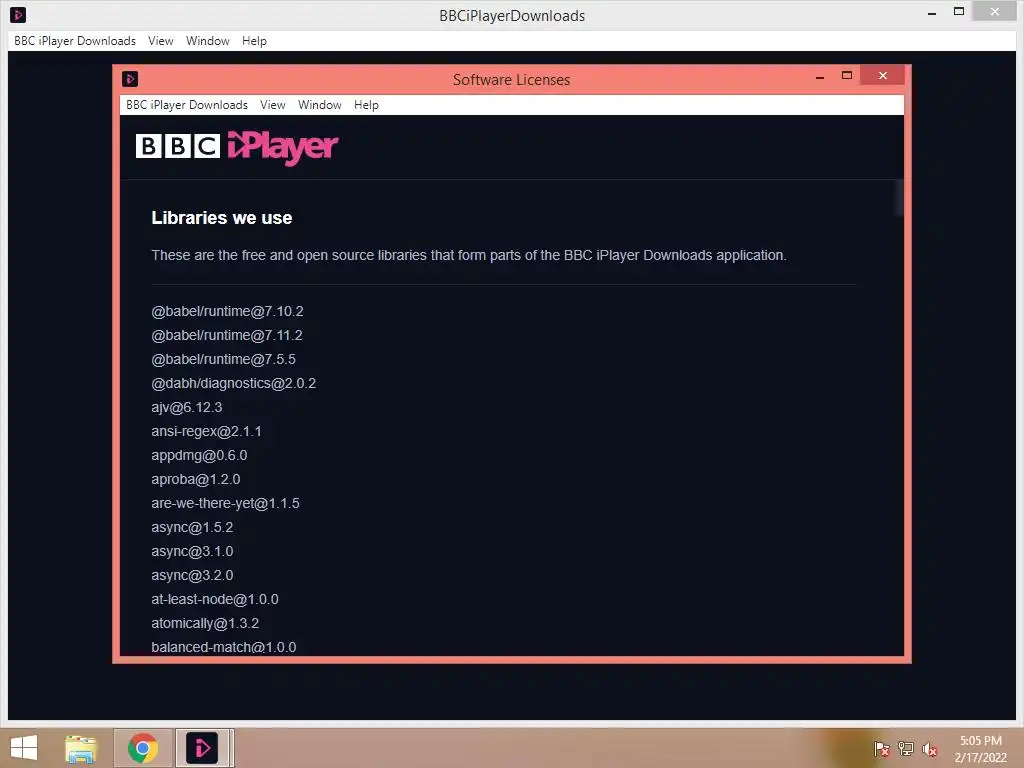
Task: Click the @babel/runtime@7.5.5 entry
Action: click(223, 360)
